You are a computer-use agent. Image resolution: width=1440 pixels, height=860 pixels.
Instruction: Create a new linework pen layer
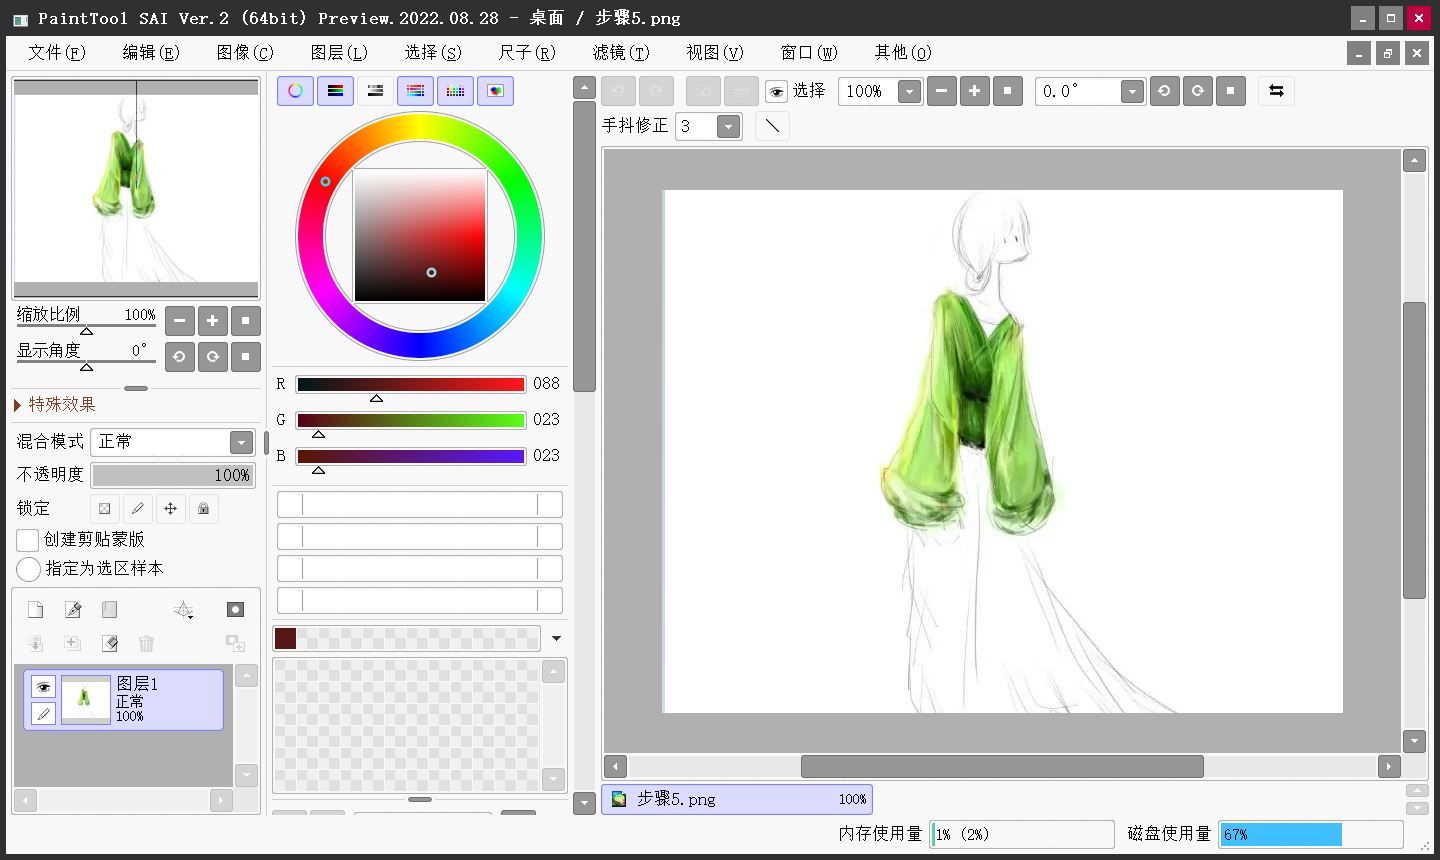73,610
